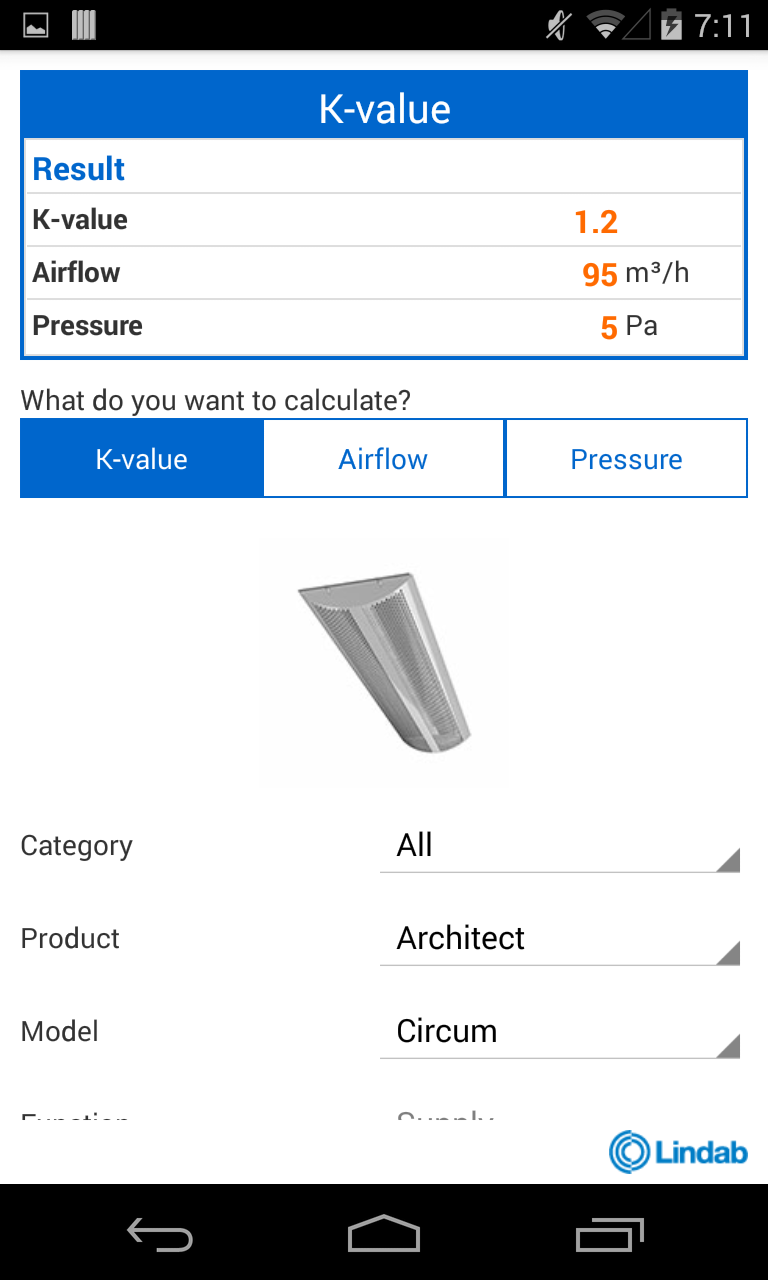The width and height of the screenshot is (768, 1280).
Task: Open the Model dropdown showing Circum
Action: [x=560, y=1032]
